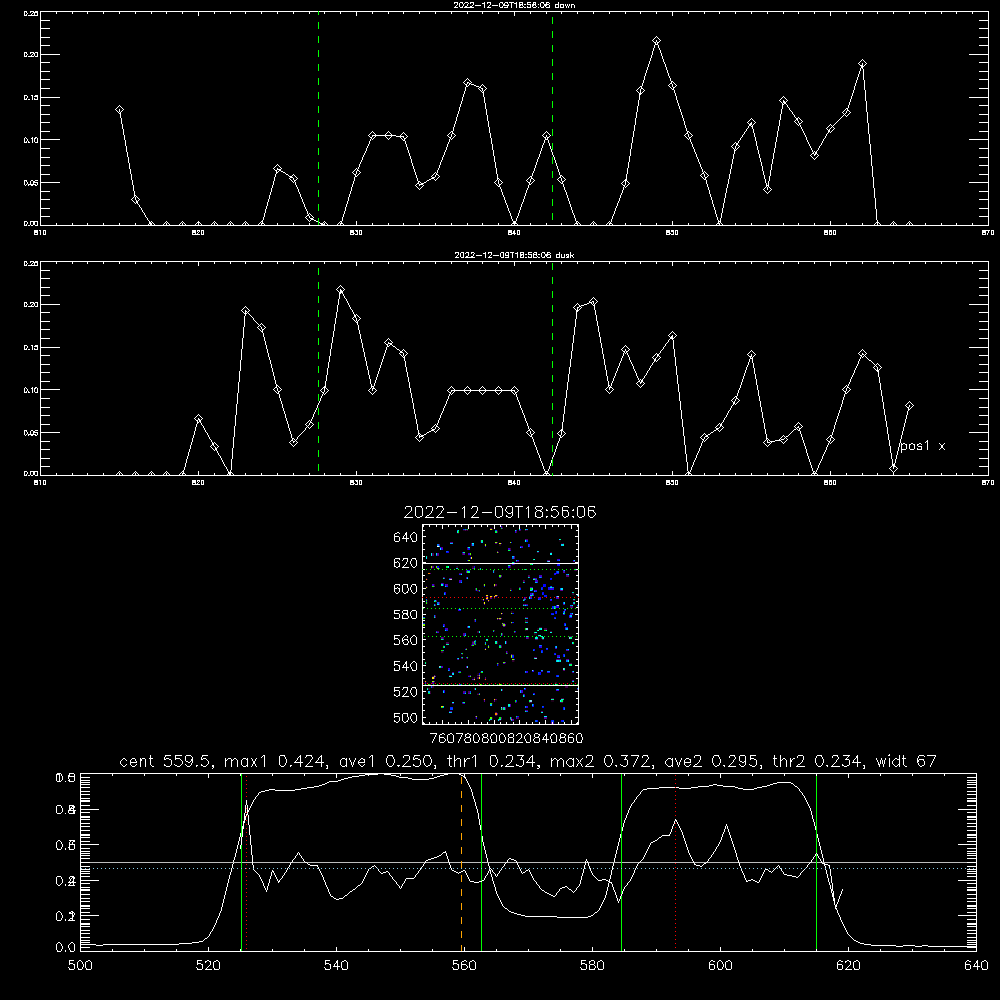Click the timestamp title above the scatter image
This screenshot has height=1000, width=1000.
500,512
